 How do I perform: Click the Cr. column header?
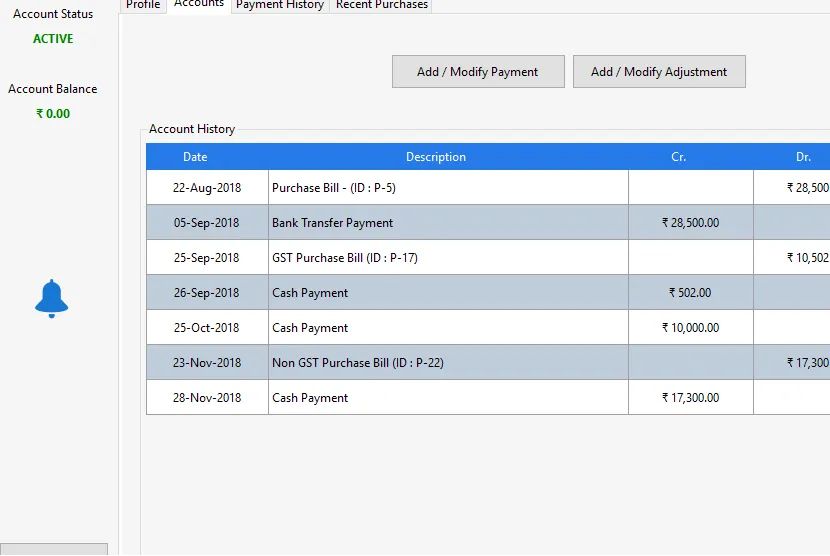679,157
